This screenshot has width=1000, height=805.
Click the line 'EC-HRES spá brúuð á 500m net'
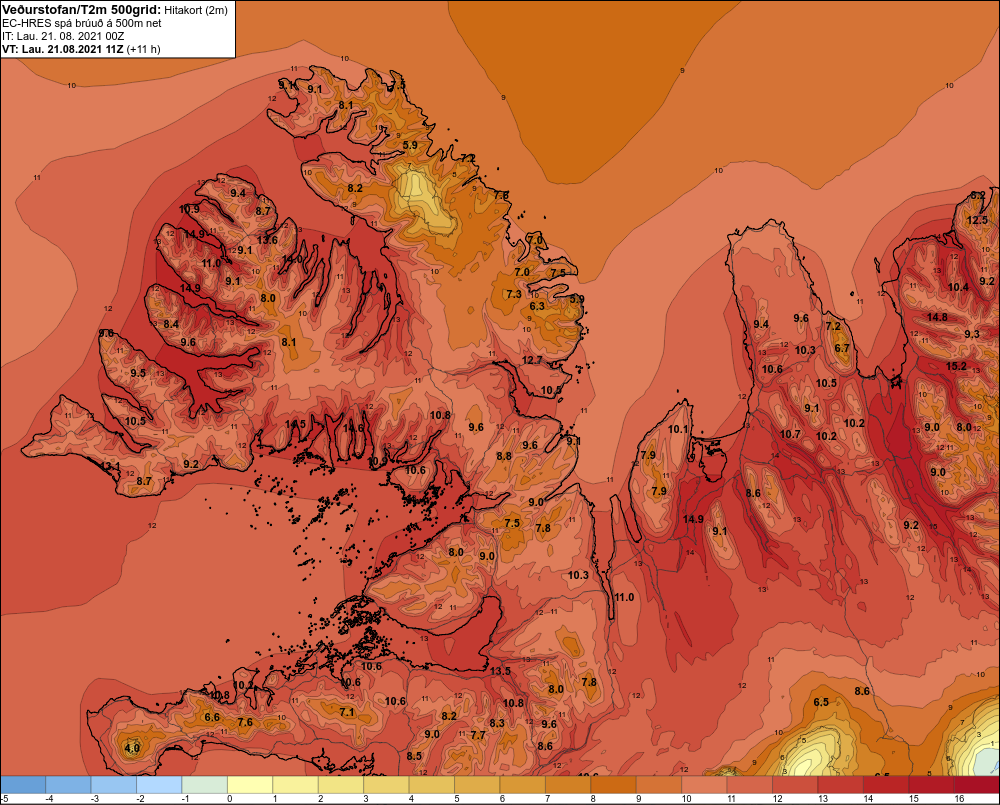[x=82, y=23]
